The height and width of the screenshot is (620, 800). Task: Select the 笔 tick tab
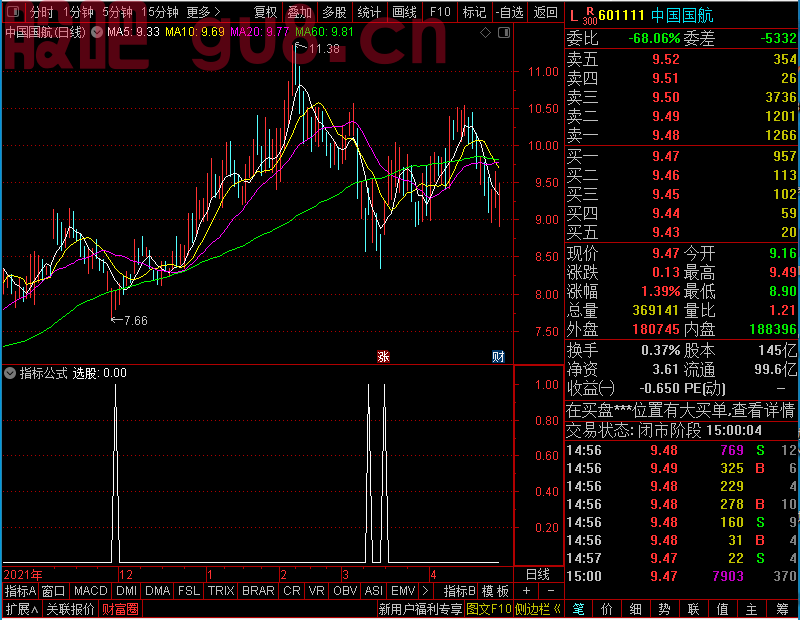(578, 609)
